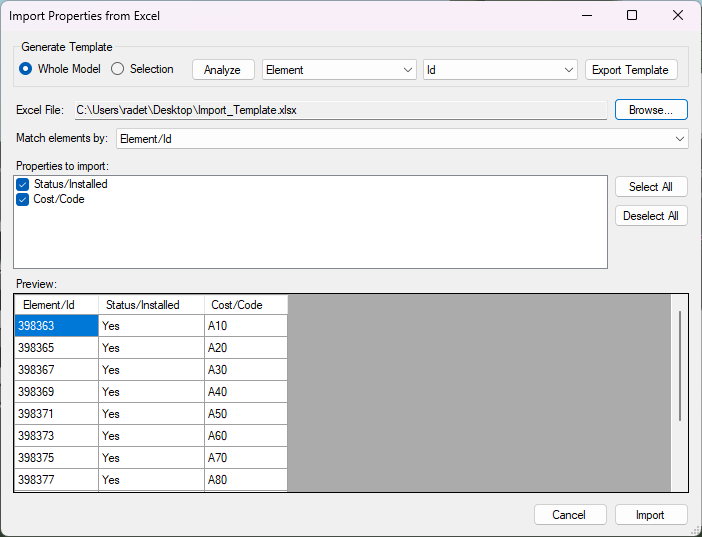Click the Yes cell in row 398363
This screenshot has height=537, width=702.
[151, 326]
